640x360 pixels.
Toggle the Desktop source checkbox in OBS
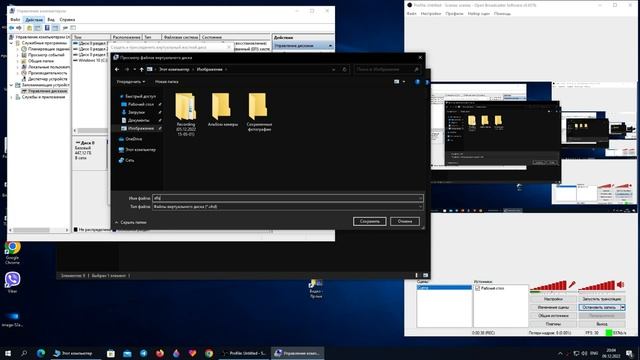point(478,288)
